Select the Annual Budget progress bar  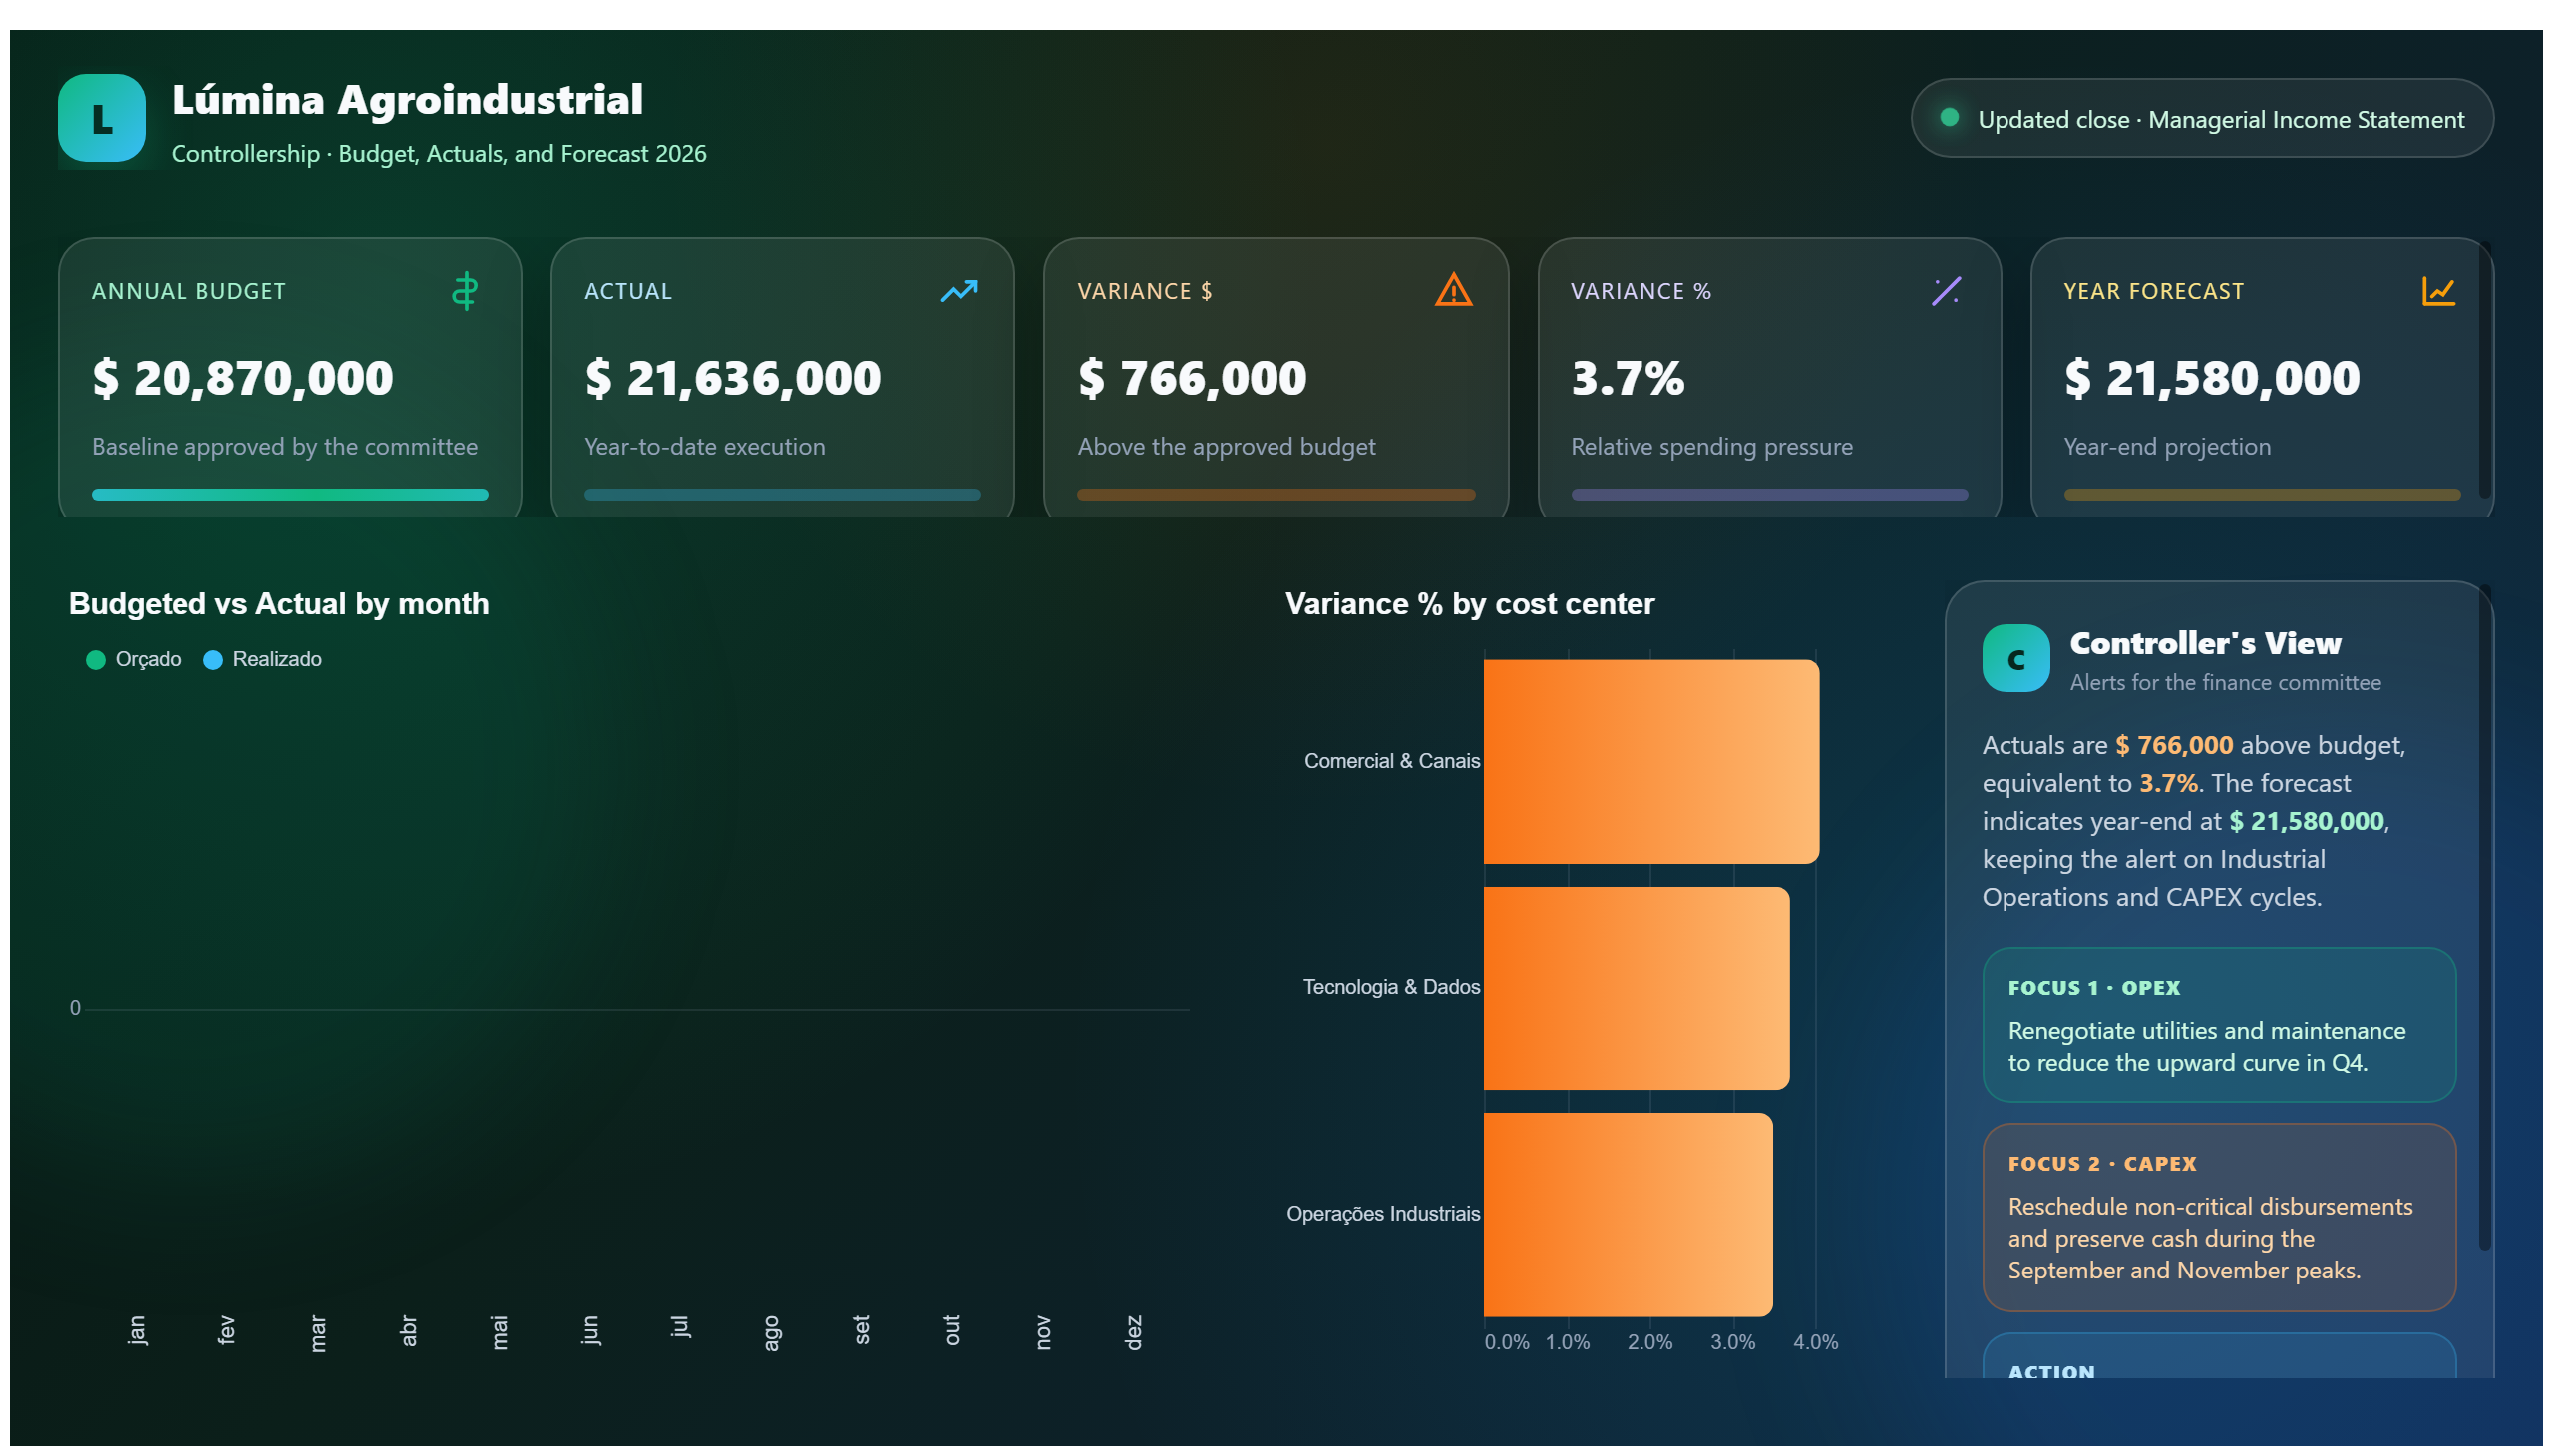(290, 494)
